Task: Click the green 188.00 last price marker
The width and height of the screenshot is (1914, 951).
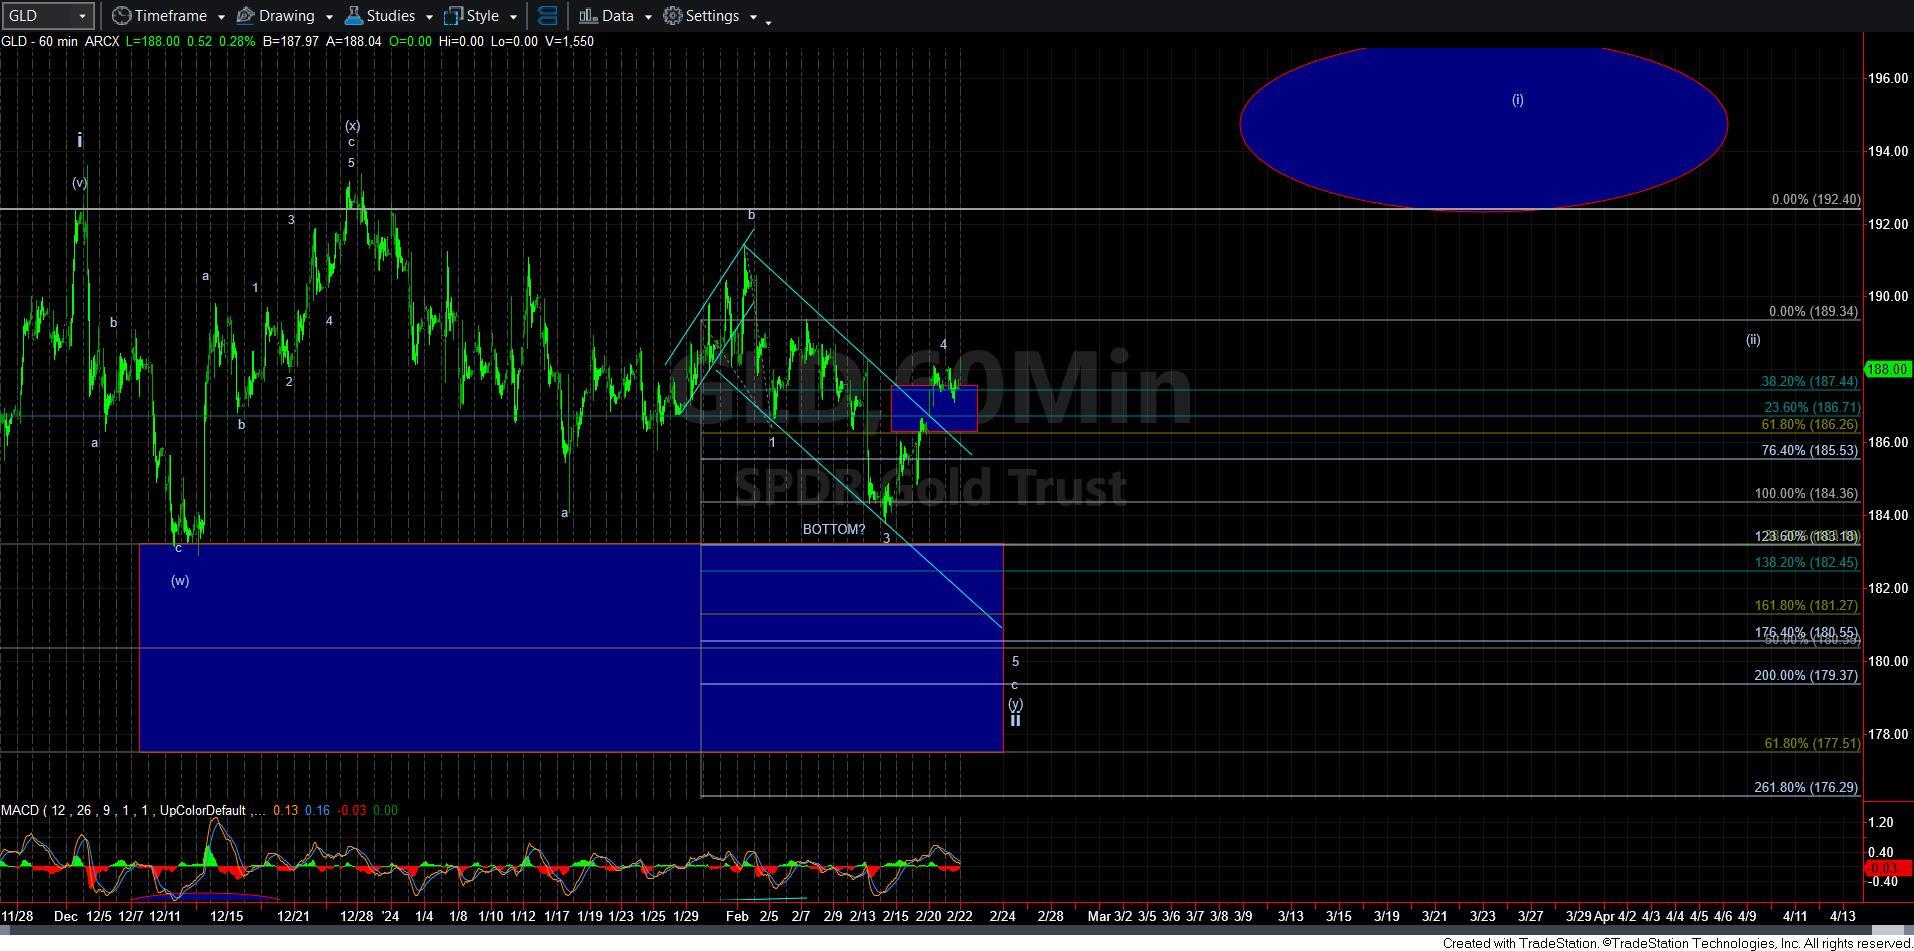Action: click(1888, 369)
